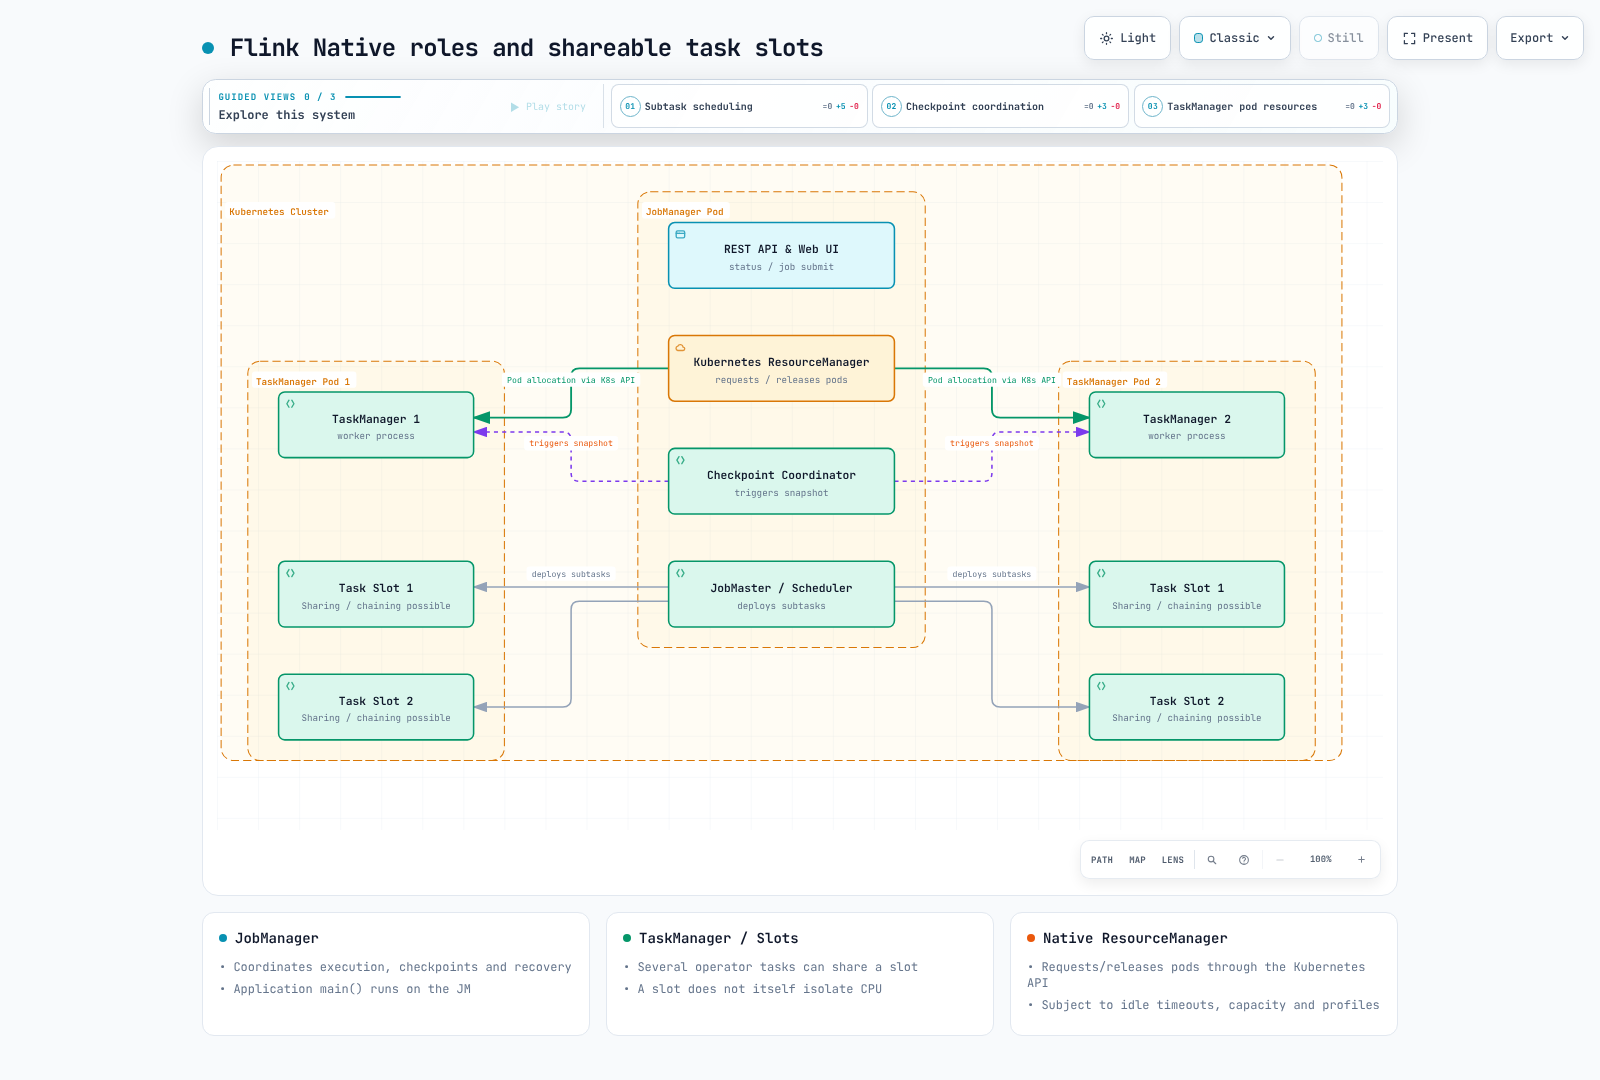Click the cloud icon on Kubernetes ResourceManager
Screen dimensions: 1600x1080
tap(681, 347)
